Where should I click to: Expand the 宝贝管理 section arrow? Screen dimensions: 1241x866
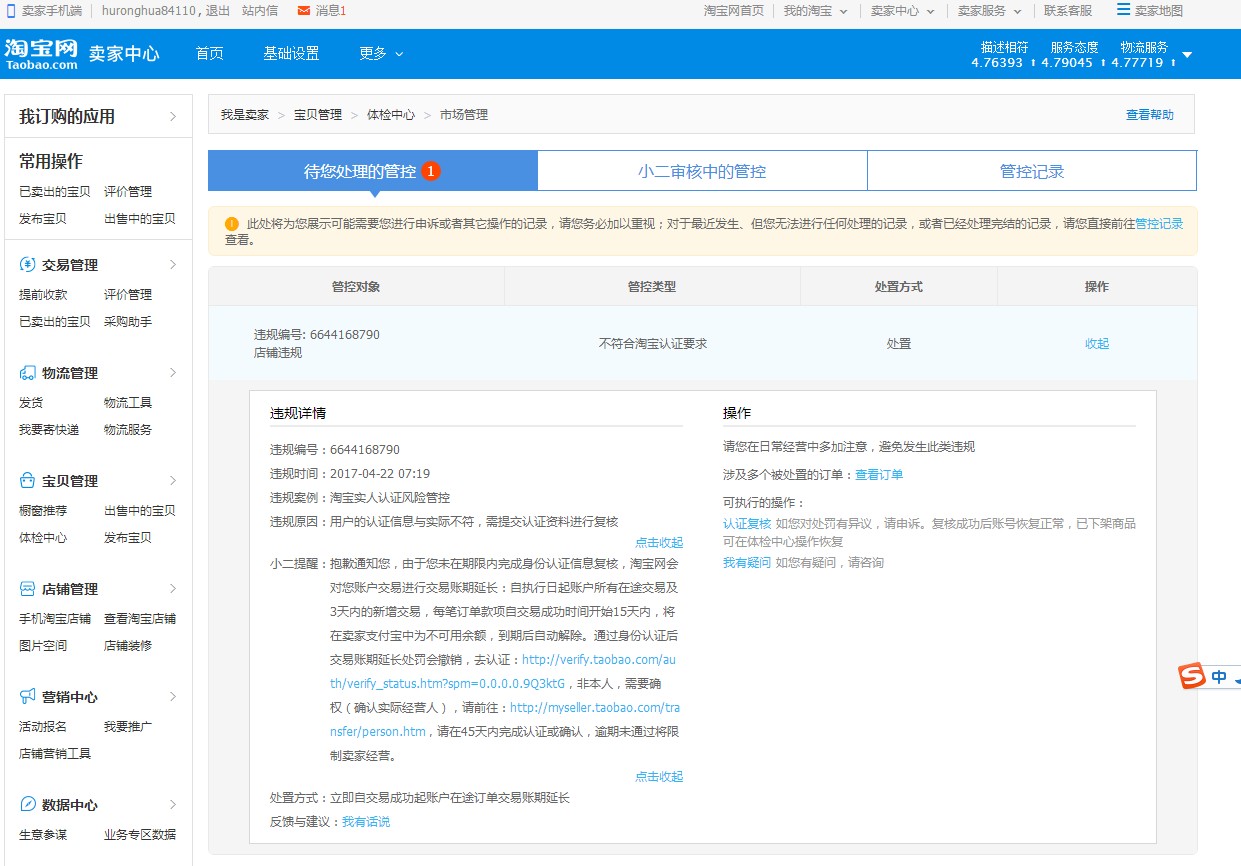(173, 481)
